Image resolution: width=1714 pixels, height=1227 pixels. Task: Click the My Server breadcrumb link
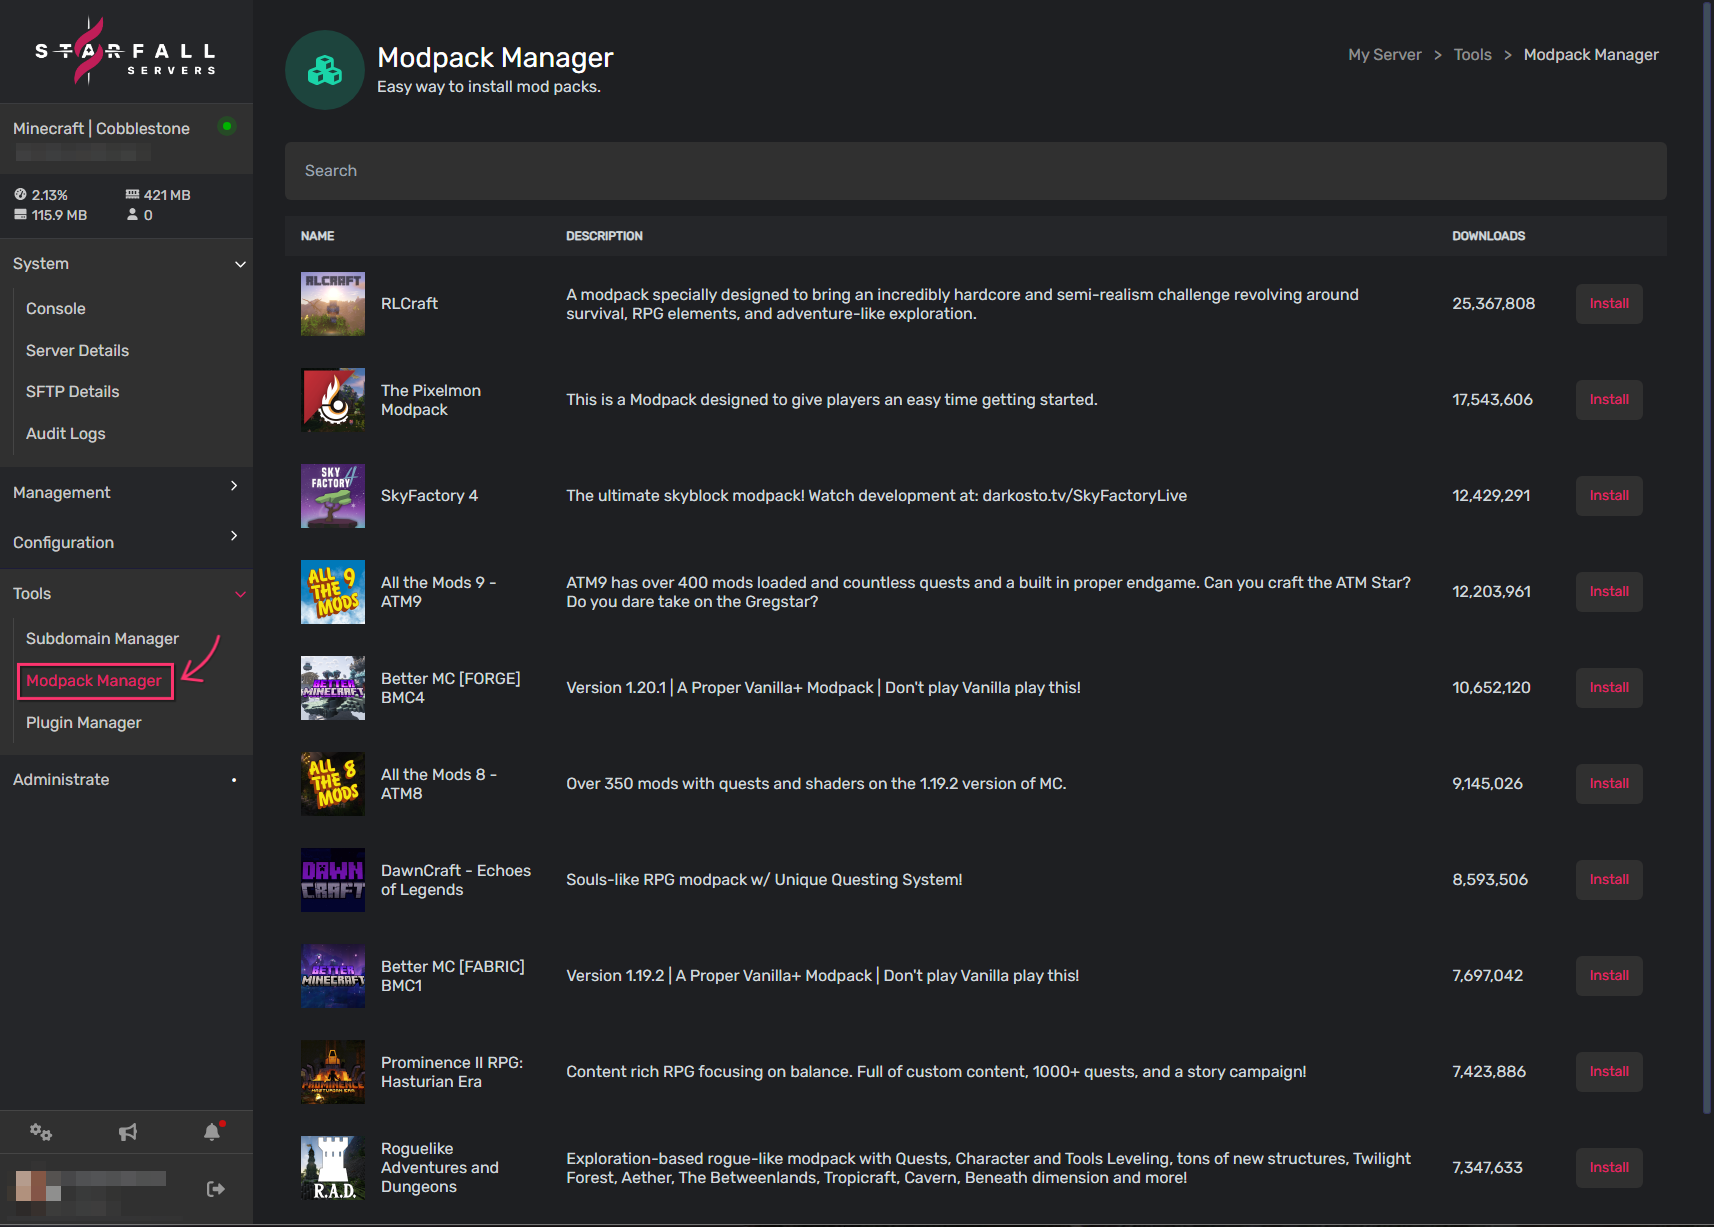tap(1384, 55)
